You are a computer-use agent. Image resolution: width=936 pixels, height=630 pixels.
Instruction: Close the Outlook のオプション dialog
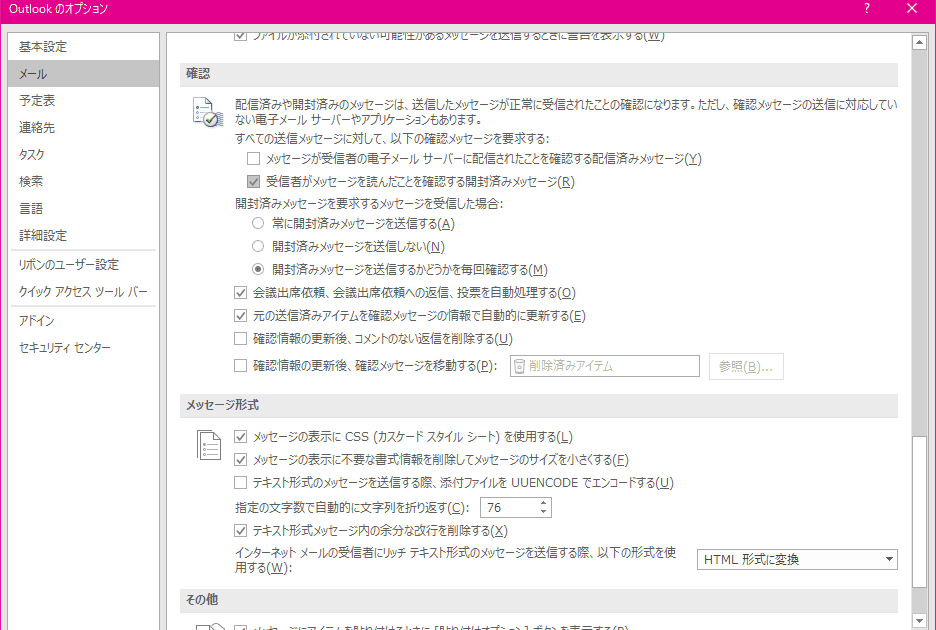(x=912, y=8)
